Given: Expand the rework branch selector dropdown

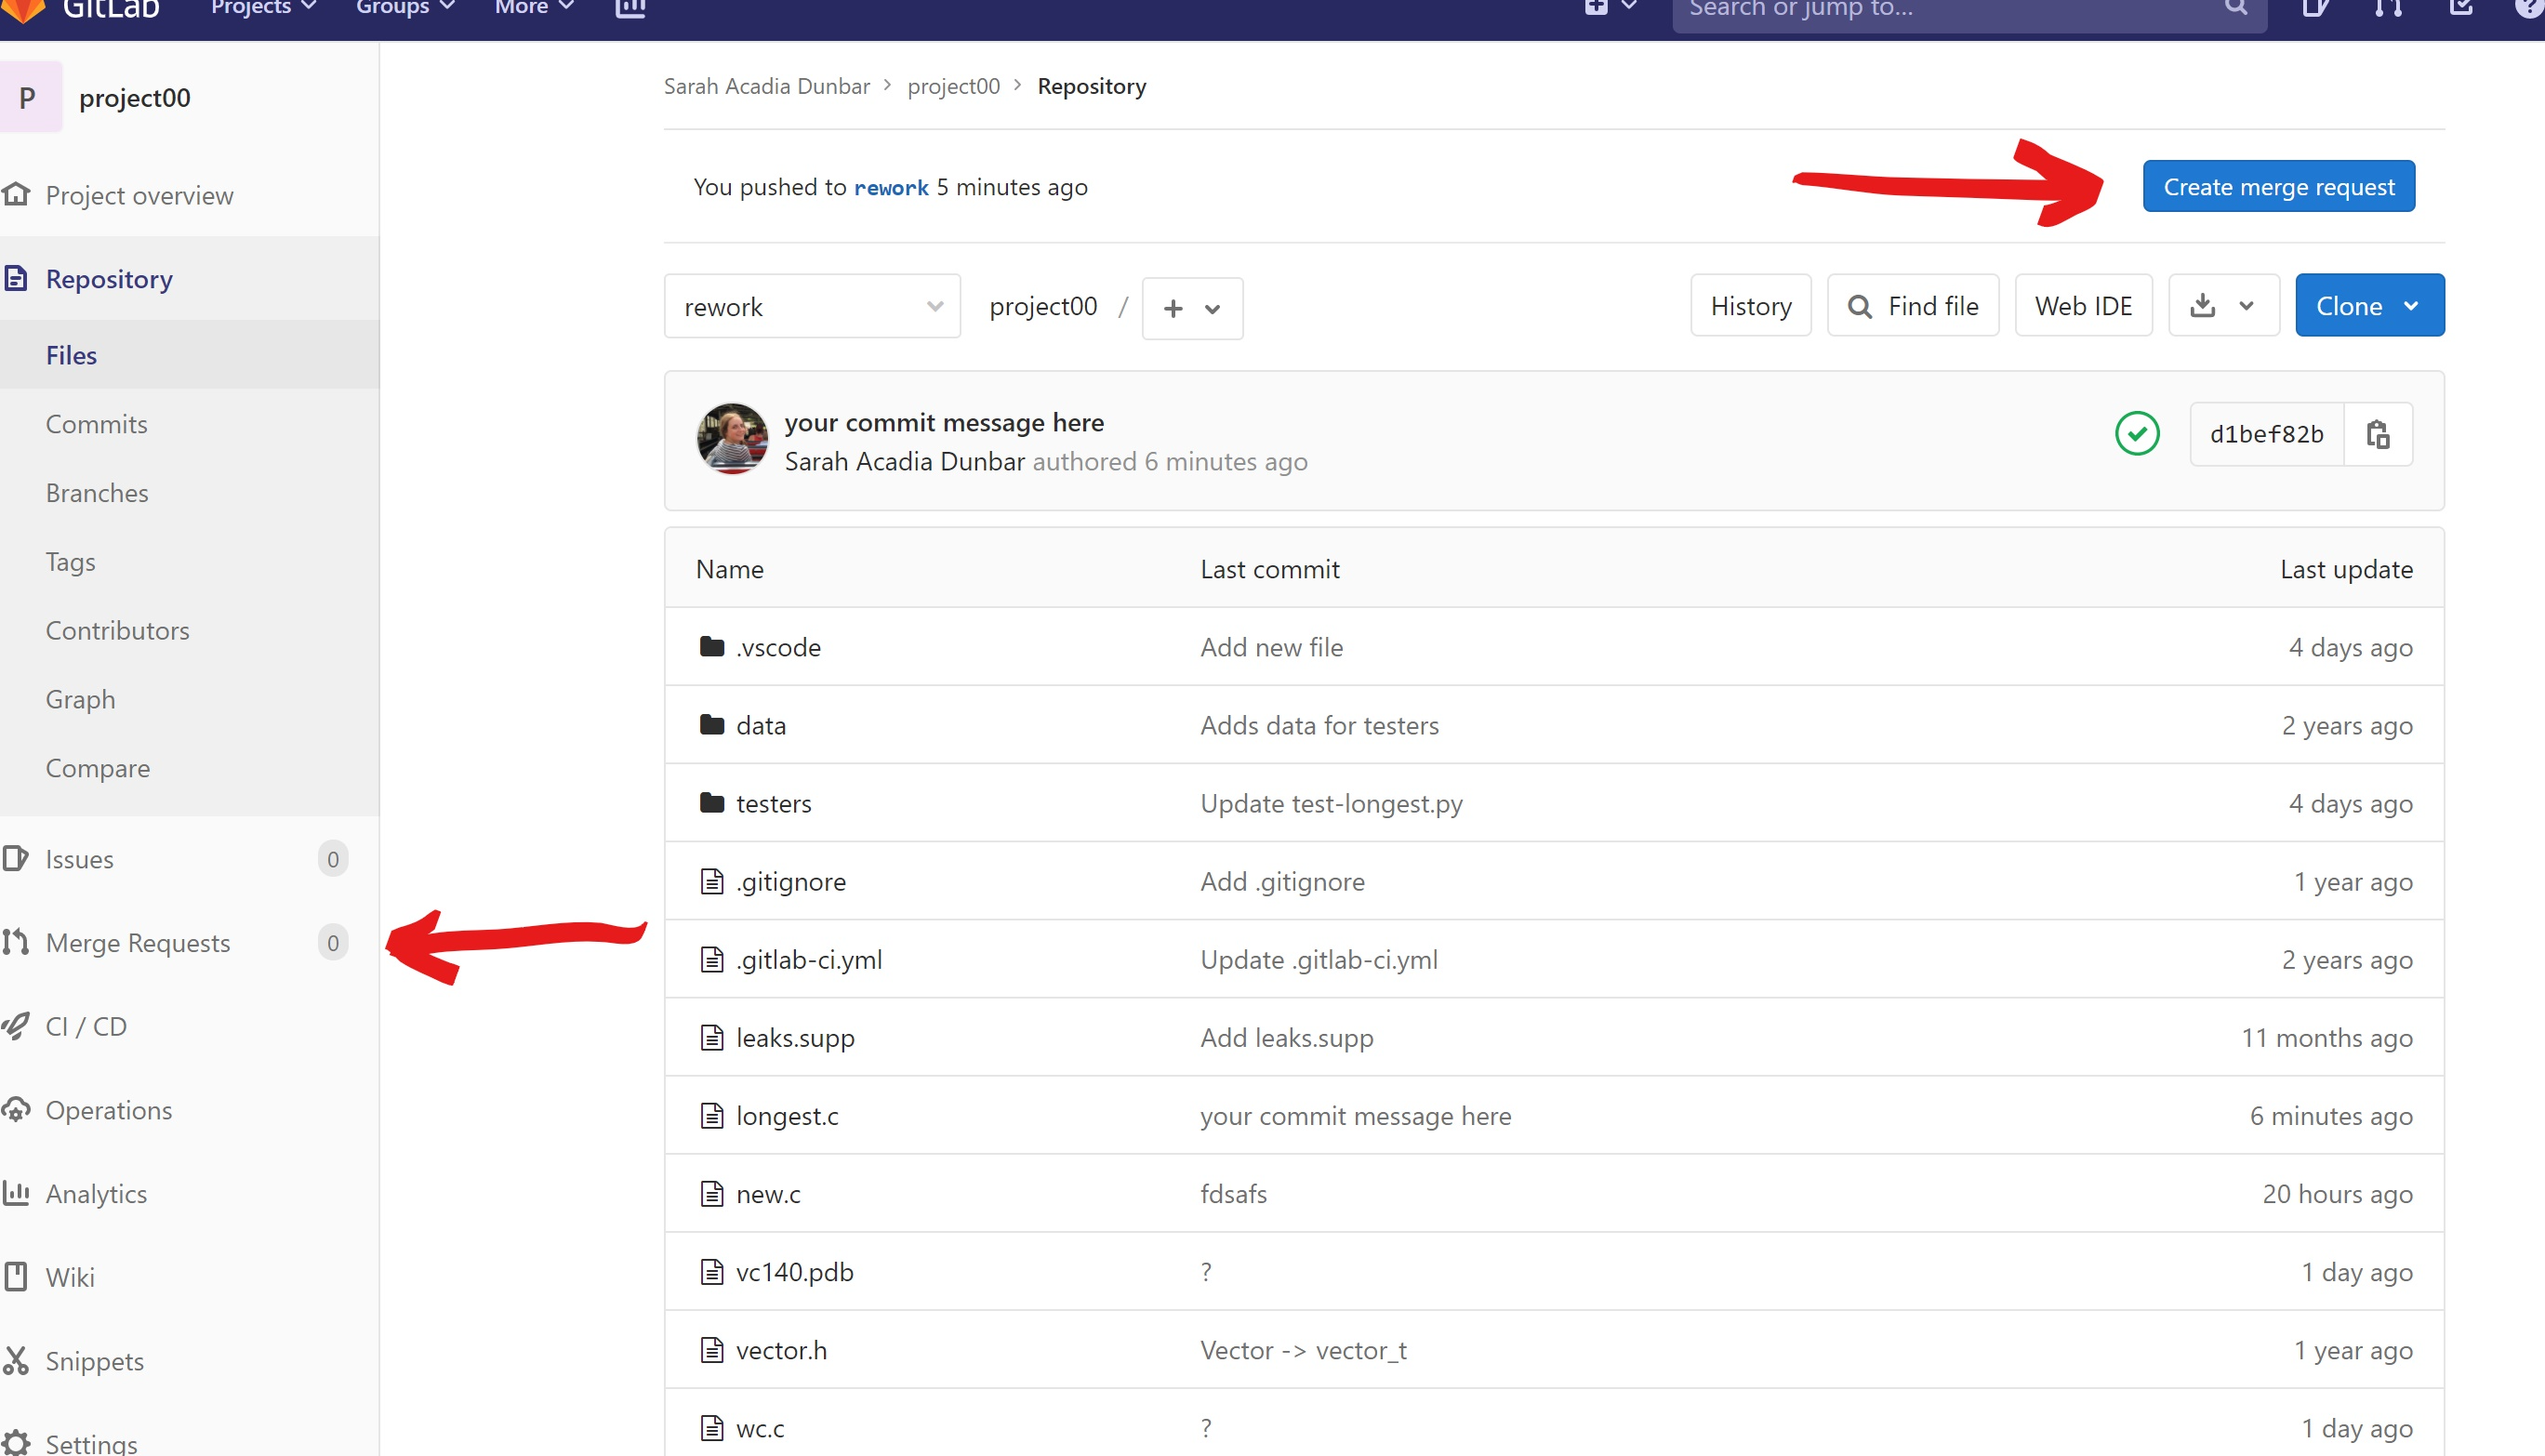Looking at the screenshot, I should click(811, 306).
